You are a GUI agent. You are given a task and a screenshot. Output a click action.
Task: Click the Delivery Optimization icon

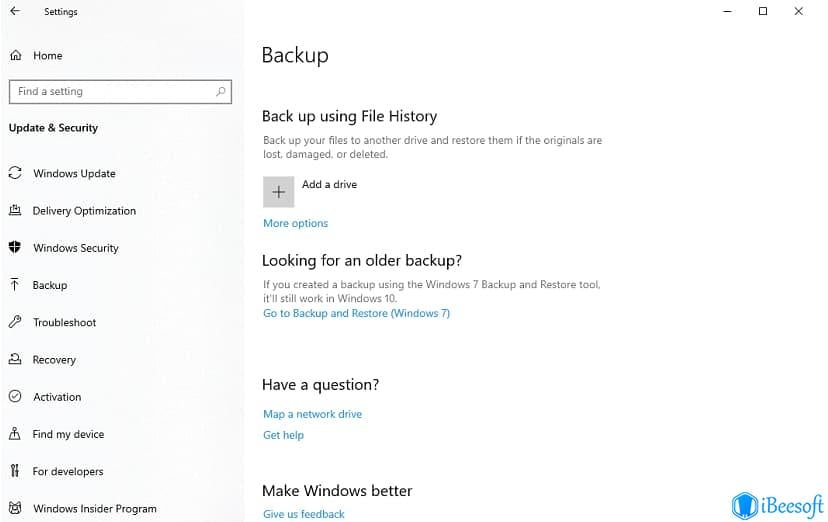[15, 210]
